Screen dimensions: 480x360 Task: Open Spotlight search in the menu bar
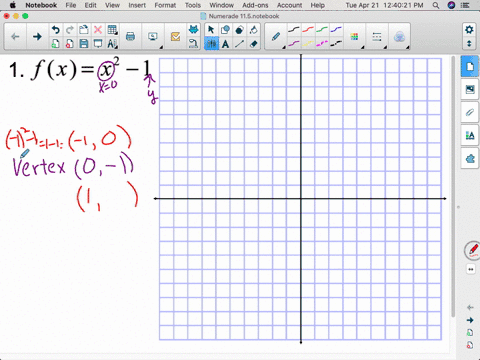436,5
